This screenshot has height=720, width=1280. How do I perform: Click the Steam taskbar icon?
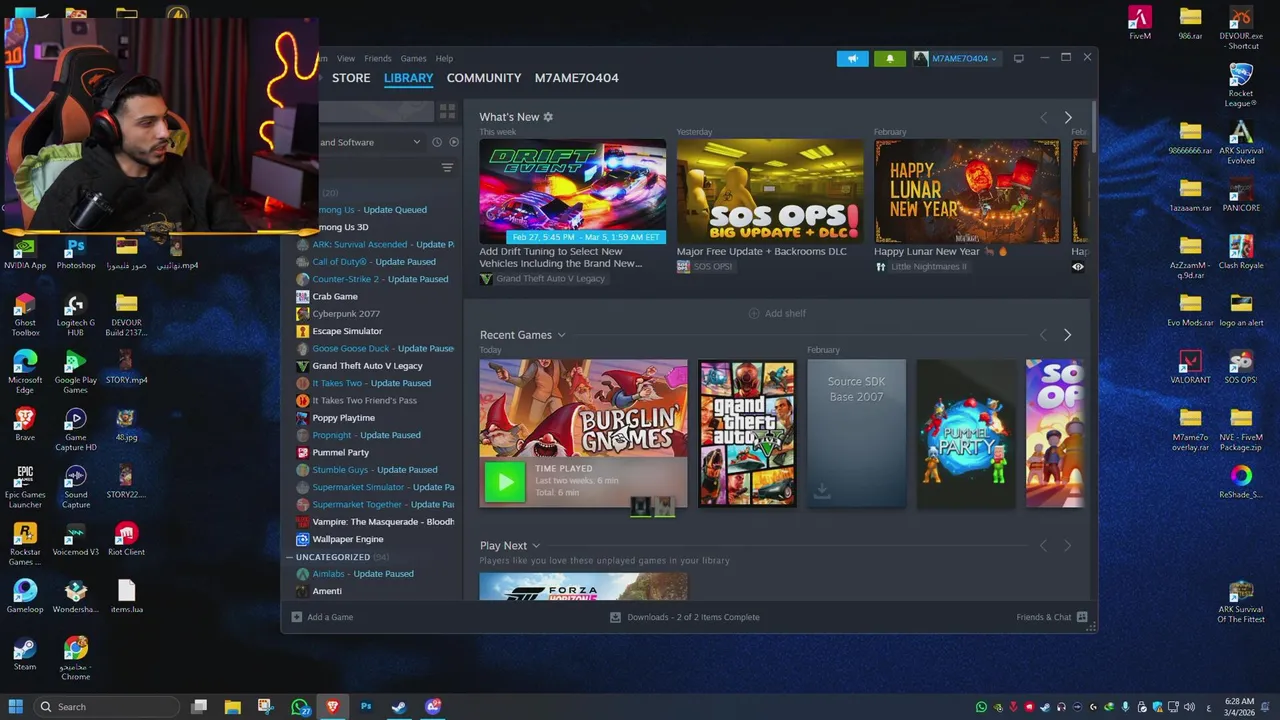[x=398, y=706]
